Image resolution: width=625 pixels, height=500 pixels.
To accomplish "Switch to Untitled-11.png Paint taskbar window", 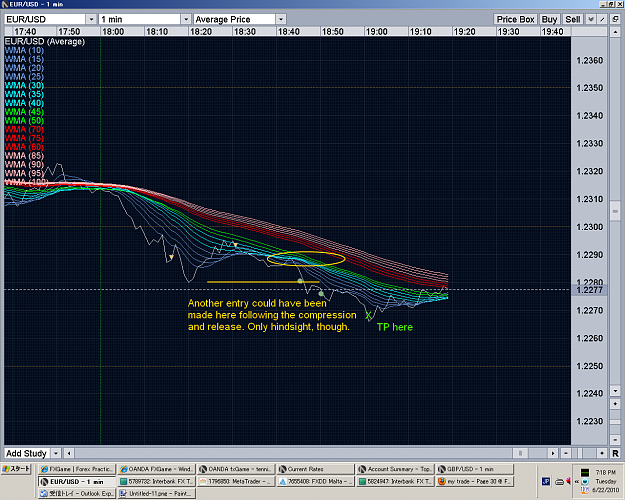I will (156, 494).
